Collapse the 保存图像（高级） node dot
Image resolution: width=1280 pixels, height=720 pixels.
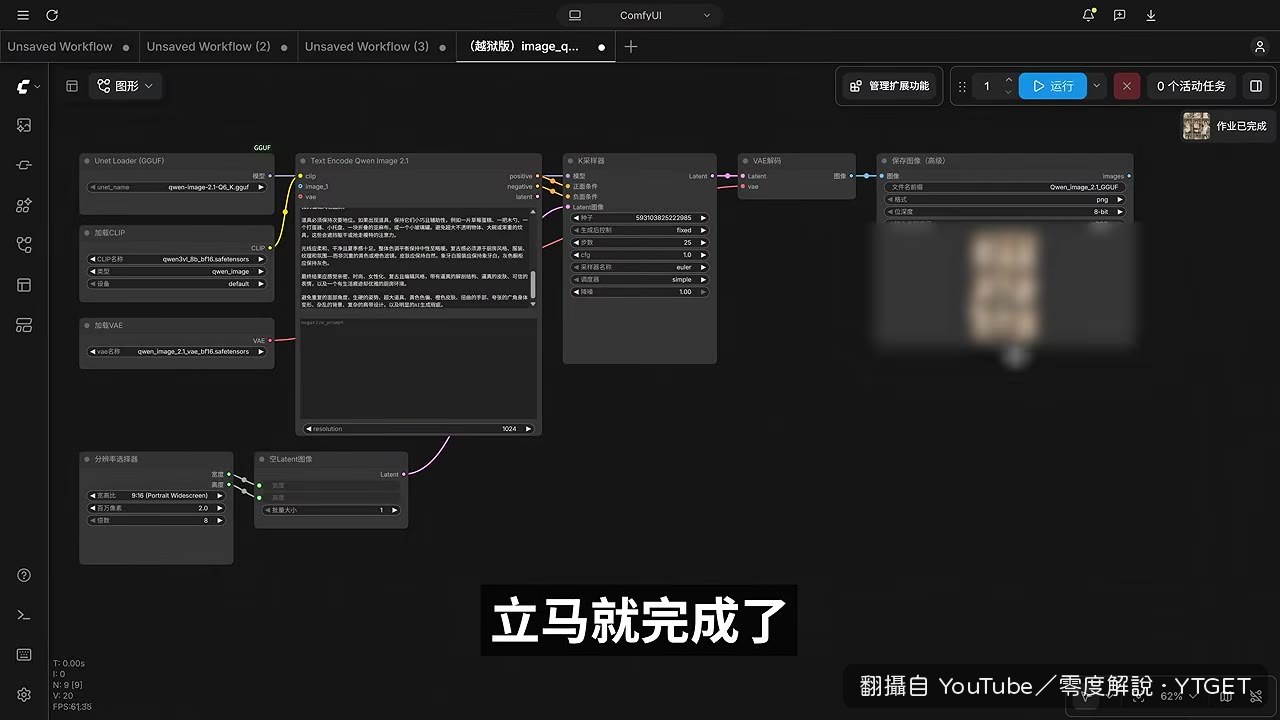pos(885,161)
